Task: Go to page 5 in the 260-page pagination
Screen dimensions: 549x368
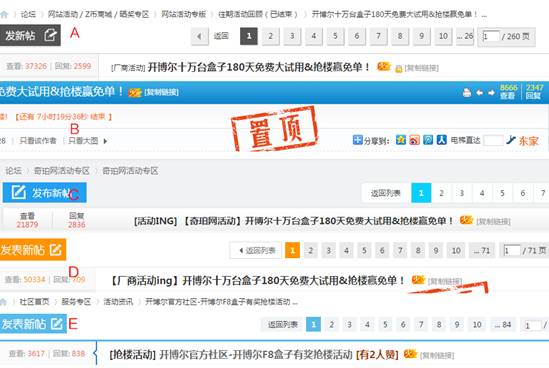Action: pos(335,36)
